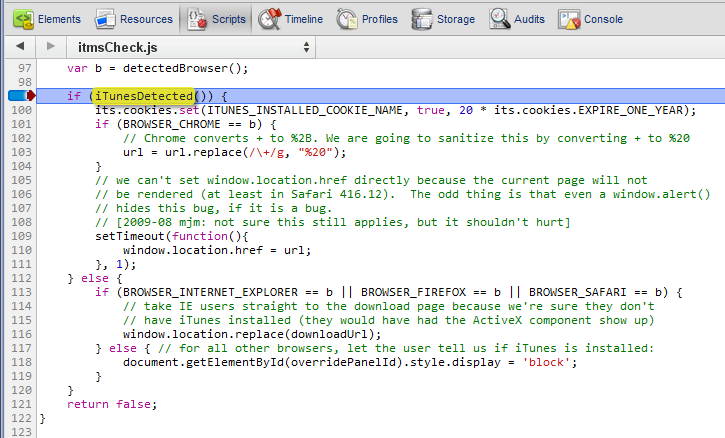Image resolution: width=725 pixels, height=438 pixels.
Task: Open the Console panel icon
Action: [x=569, y=19]
